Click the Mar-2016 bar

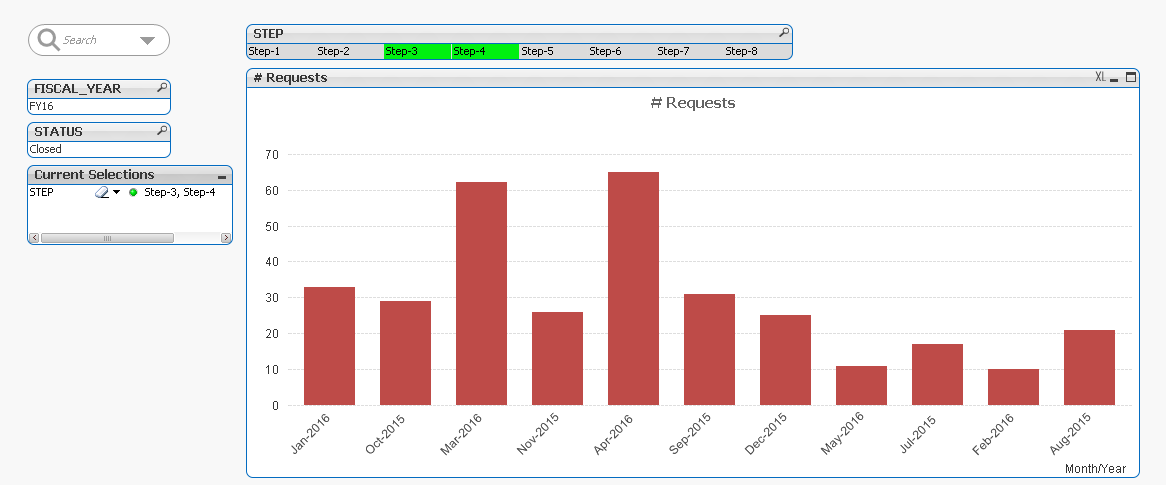click(481, 294)
